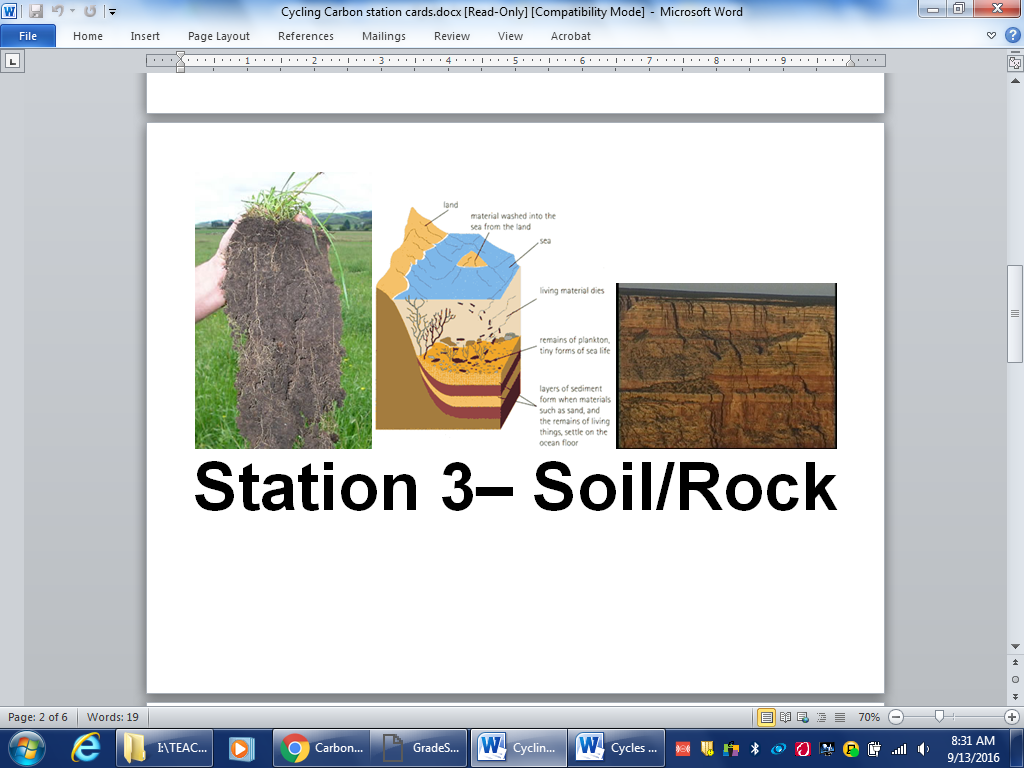Click the red antivirus tray icon

tap(803, 749)
